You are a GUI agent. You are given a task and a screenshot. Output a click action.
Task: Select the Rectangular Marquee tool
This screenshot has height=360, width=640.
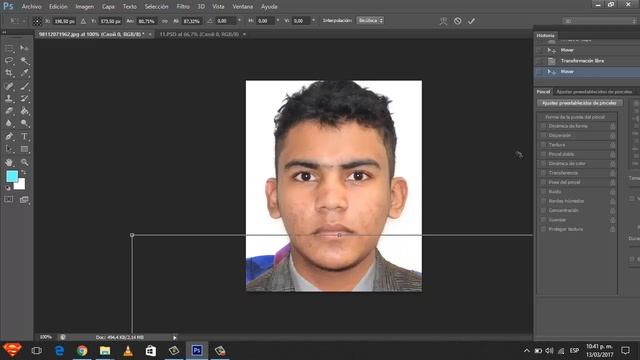click(9, 48)
